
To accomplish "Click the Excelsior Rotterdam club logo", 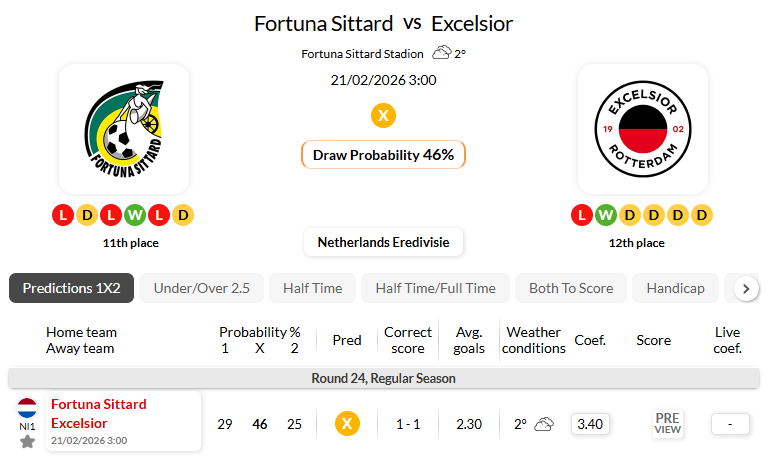I will [x=642, y=128].
